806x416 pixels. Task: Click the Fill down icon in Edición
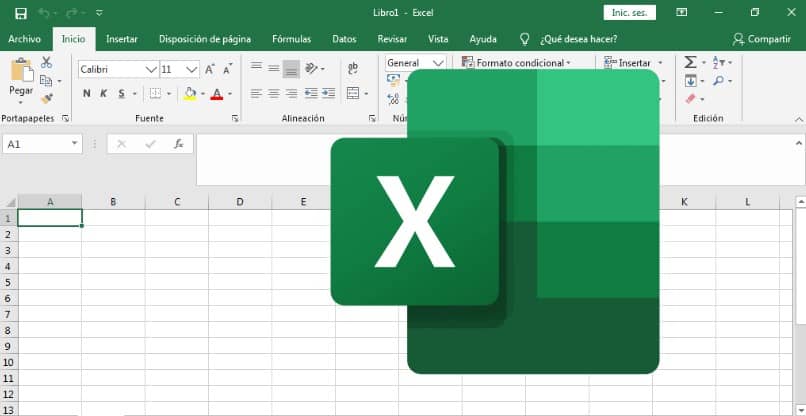(x=691, y=81)
